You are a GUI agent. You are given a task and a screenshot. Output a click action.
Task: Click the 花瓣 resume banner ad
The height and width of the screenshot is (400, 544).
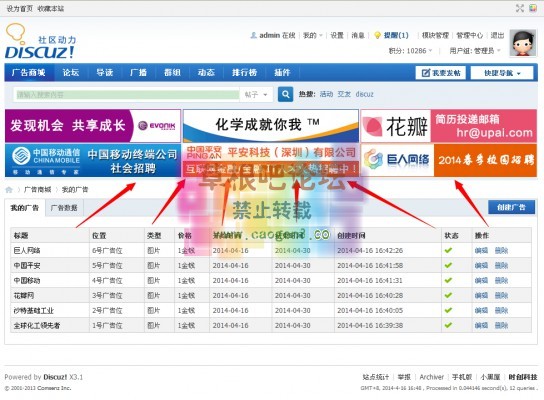point(449,126)
